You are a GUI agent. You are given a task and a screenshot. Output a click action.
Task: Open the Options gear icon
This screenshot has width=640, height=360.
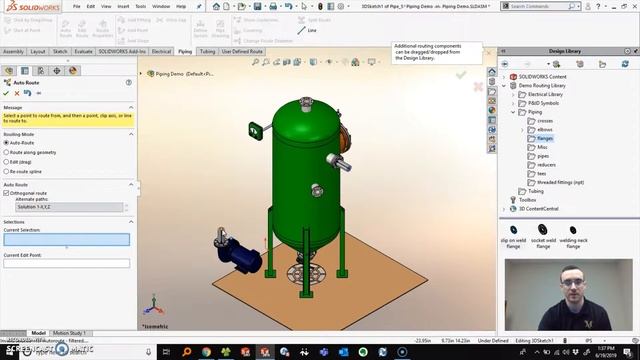(341, 6)
